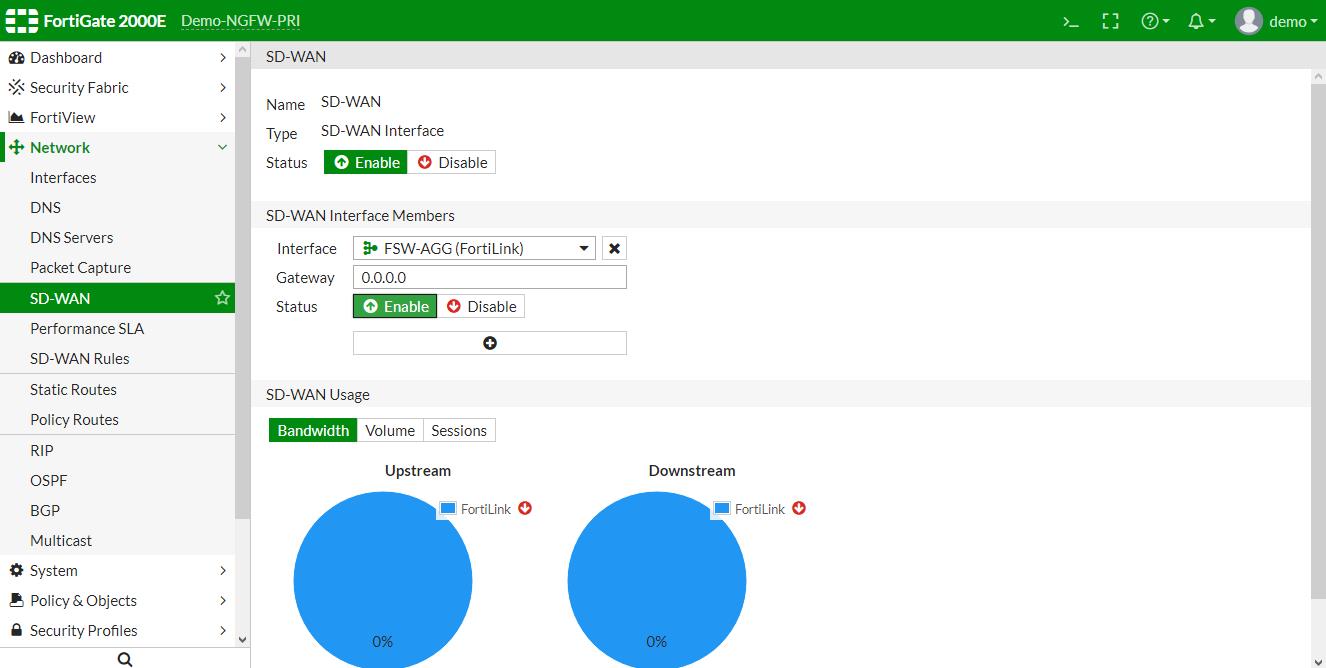Toggle the Downstream FortiLink legend swatch

(722, 509)
